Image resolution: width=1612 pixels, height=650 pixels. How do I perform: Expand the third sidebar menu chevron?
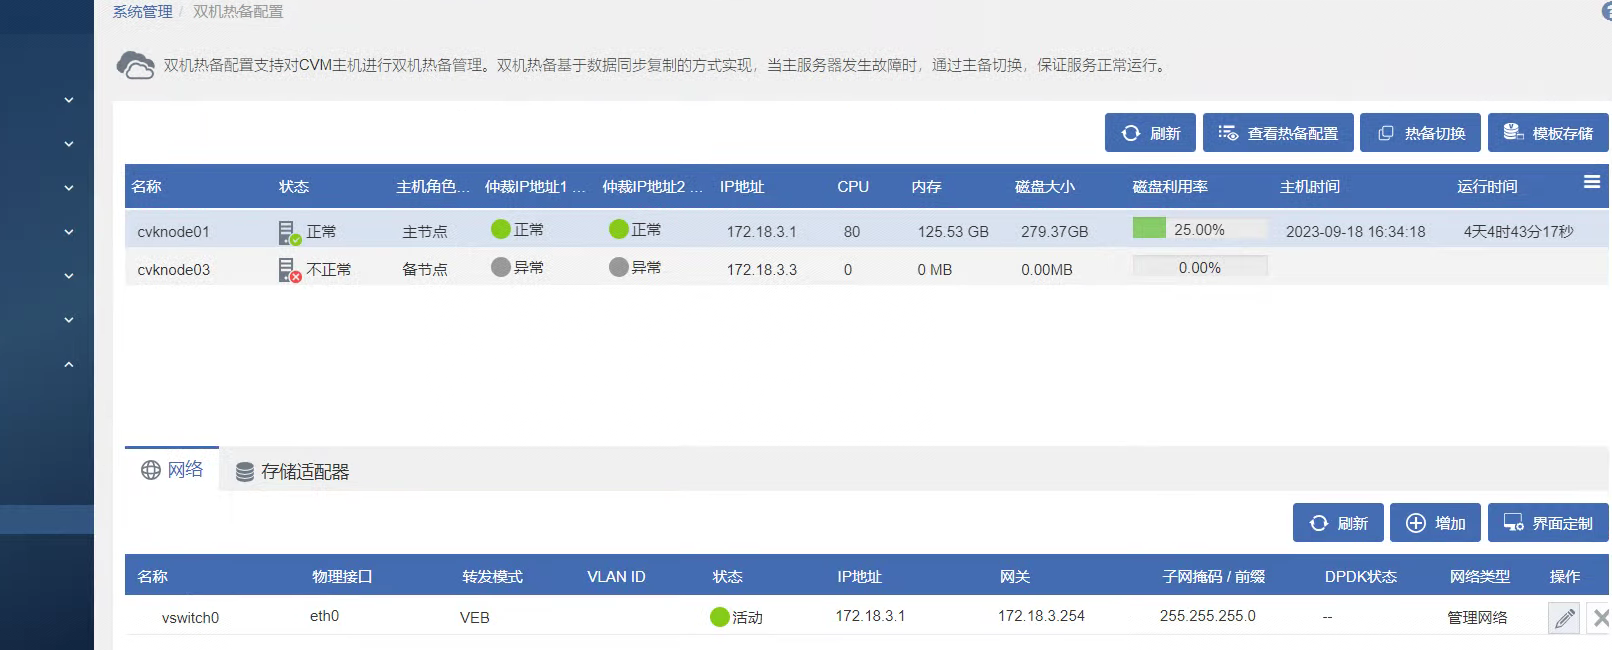[69, 188]
